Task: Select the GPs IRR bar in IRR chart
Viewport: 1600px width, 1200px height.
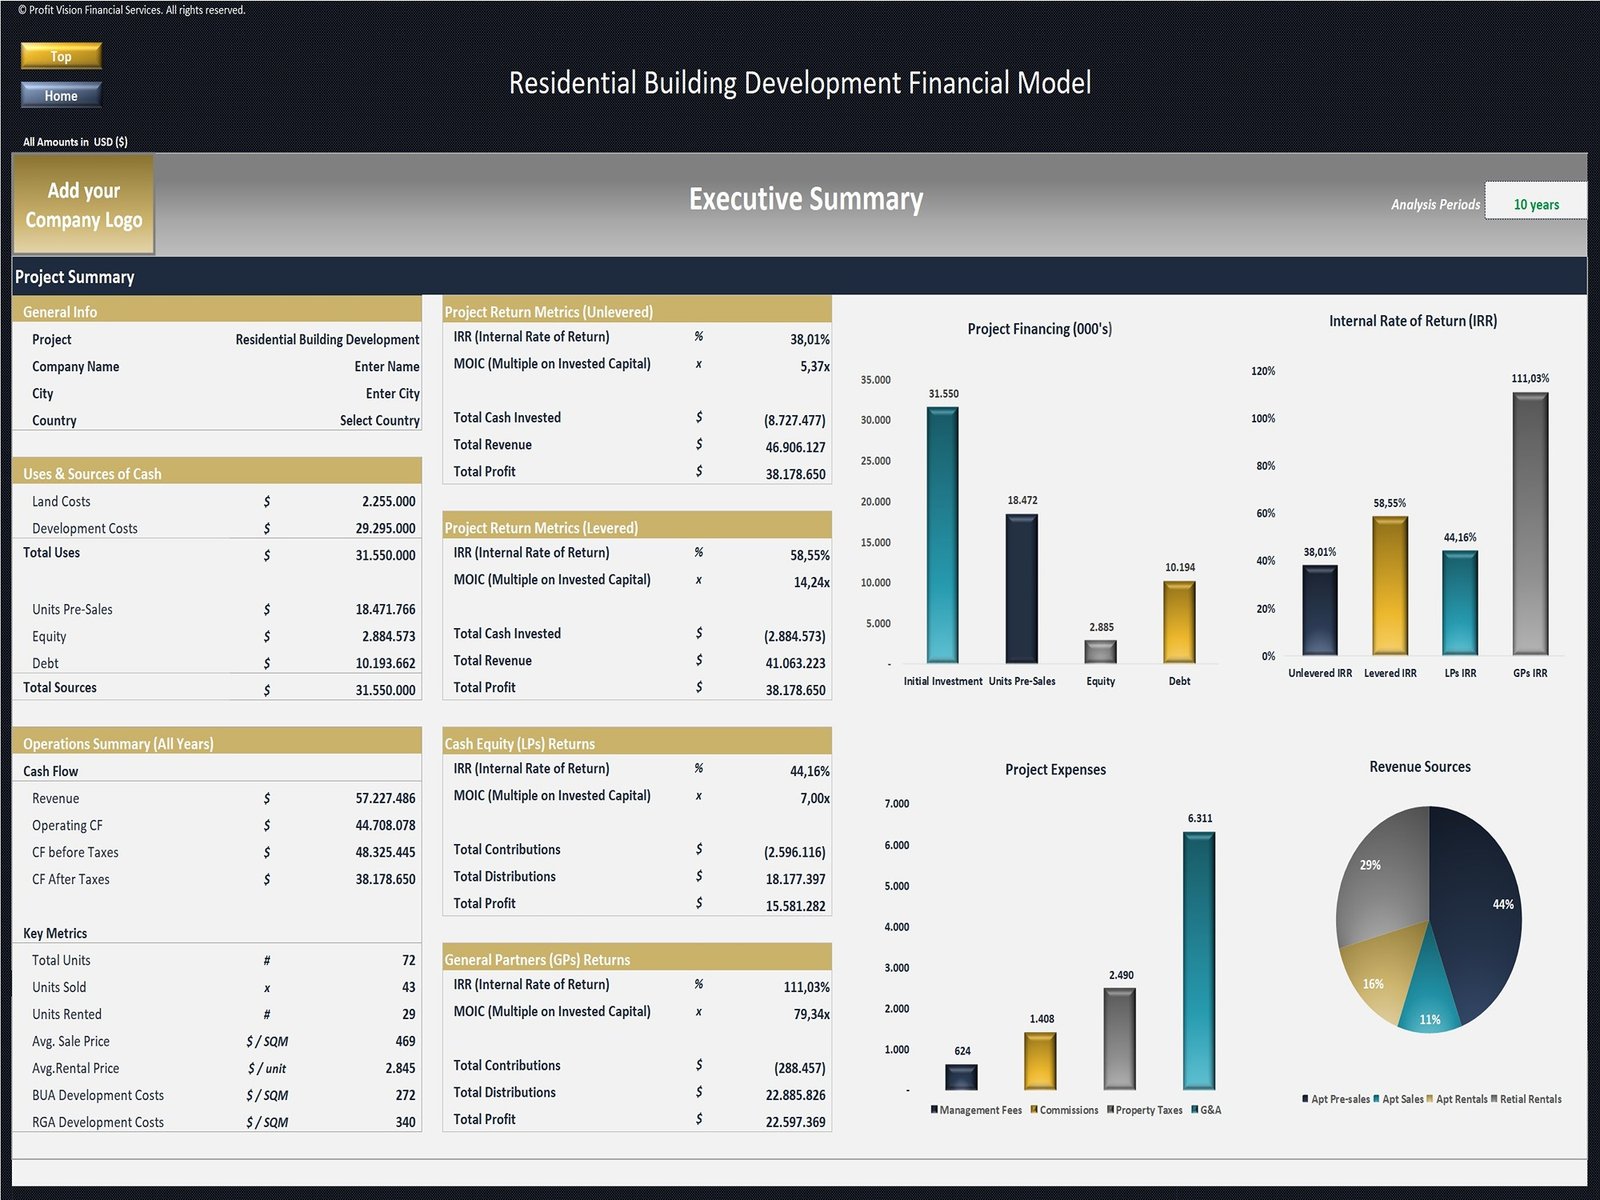Action: 1530,523
